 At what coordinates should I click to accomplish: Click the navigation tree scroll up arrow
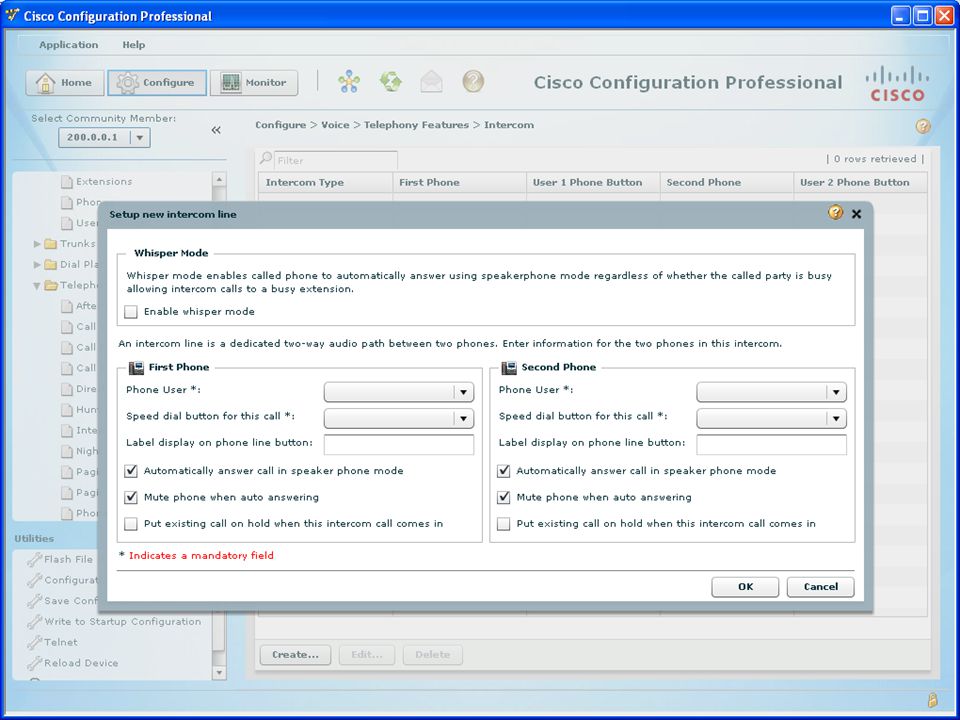tap(219, 179)
